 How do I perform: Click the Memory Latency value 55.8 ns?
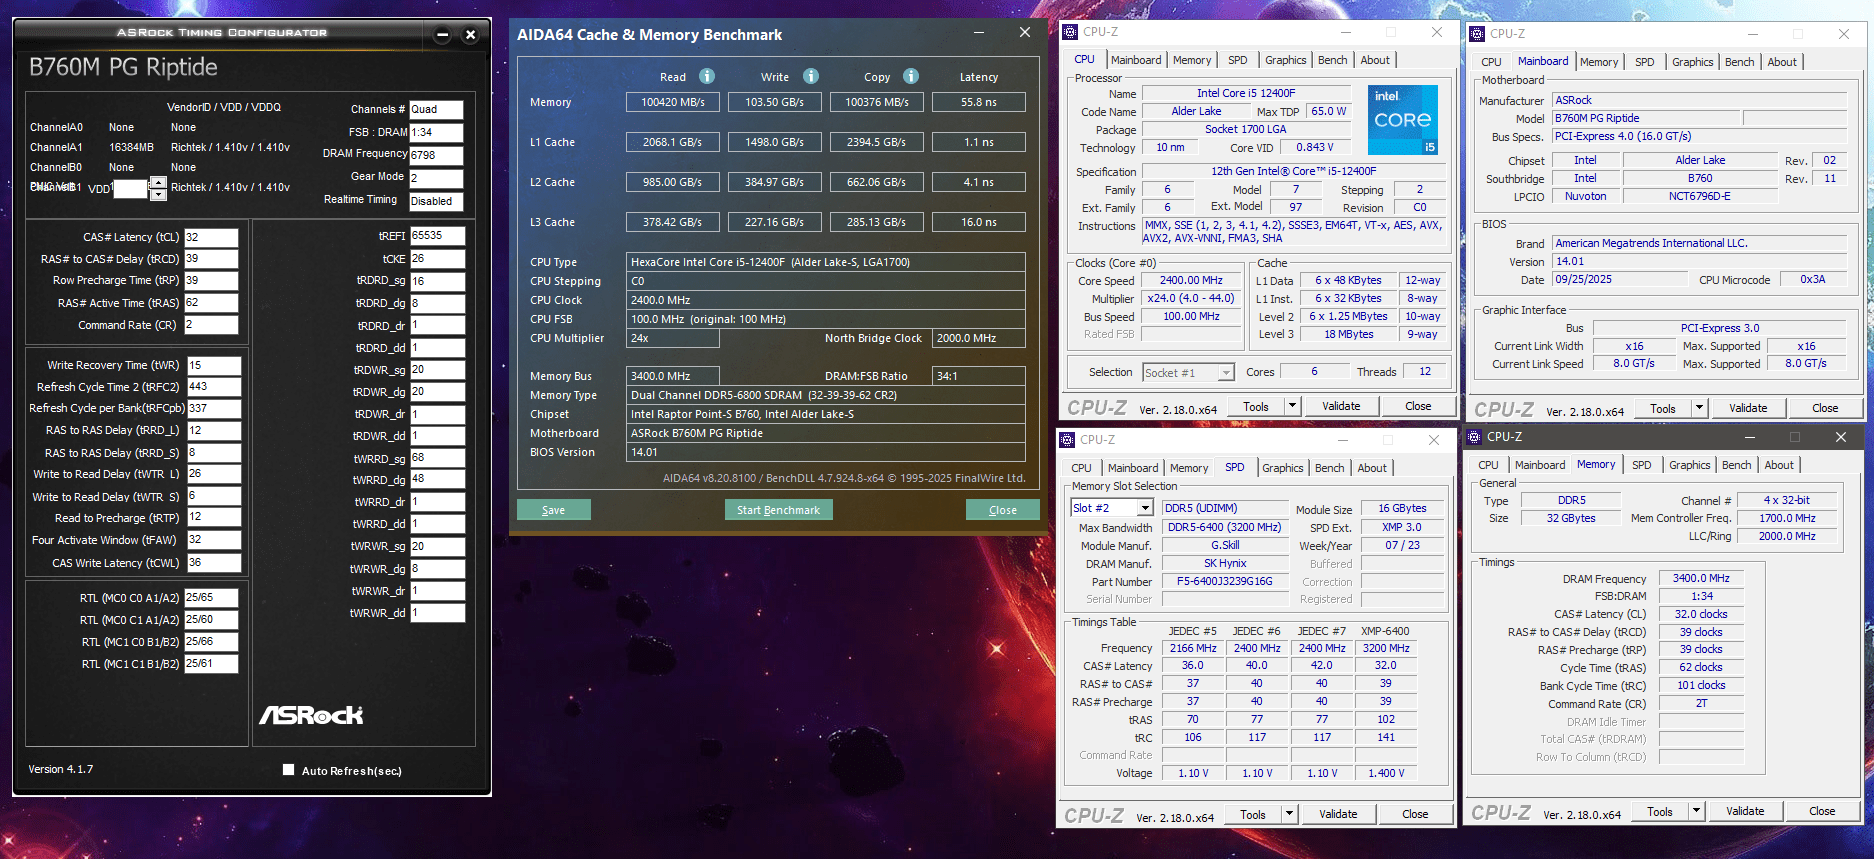tap(978, 102)
